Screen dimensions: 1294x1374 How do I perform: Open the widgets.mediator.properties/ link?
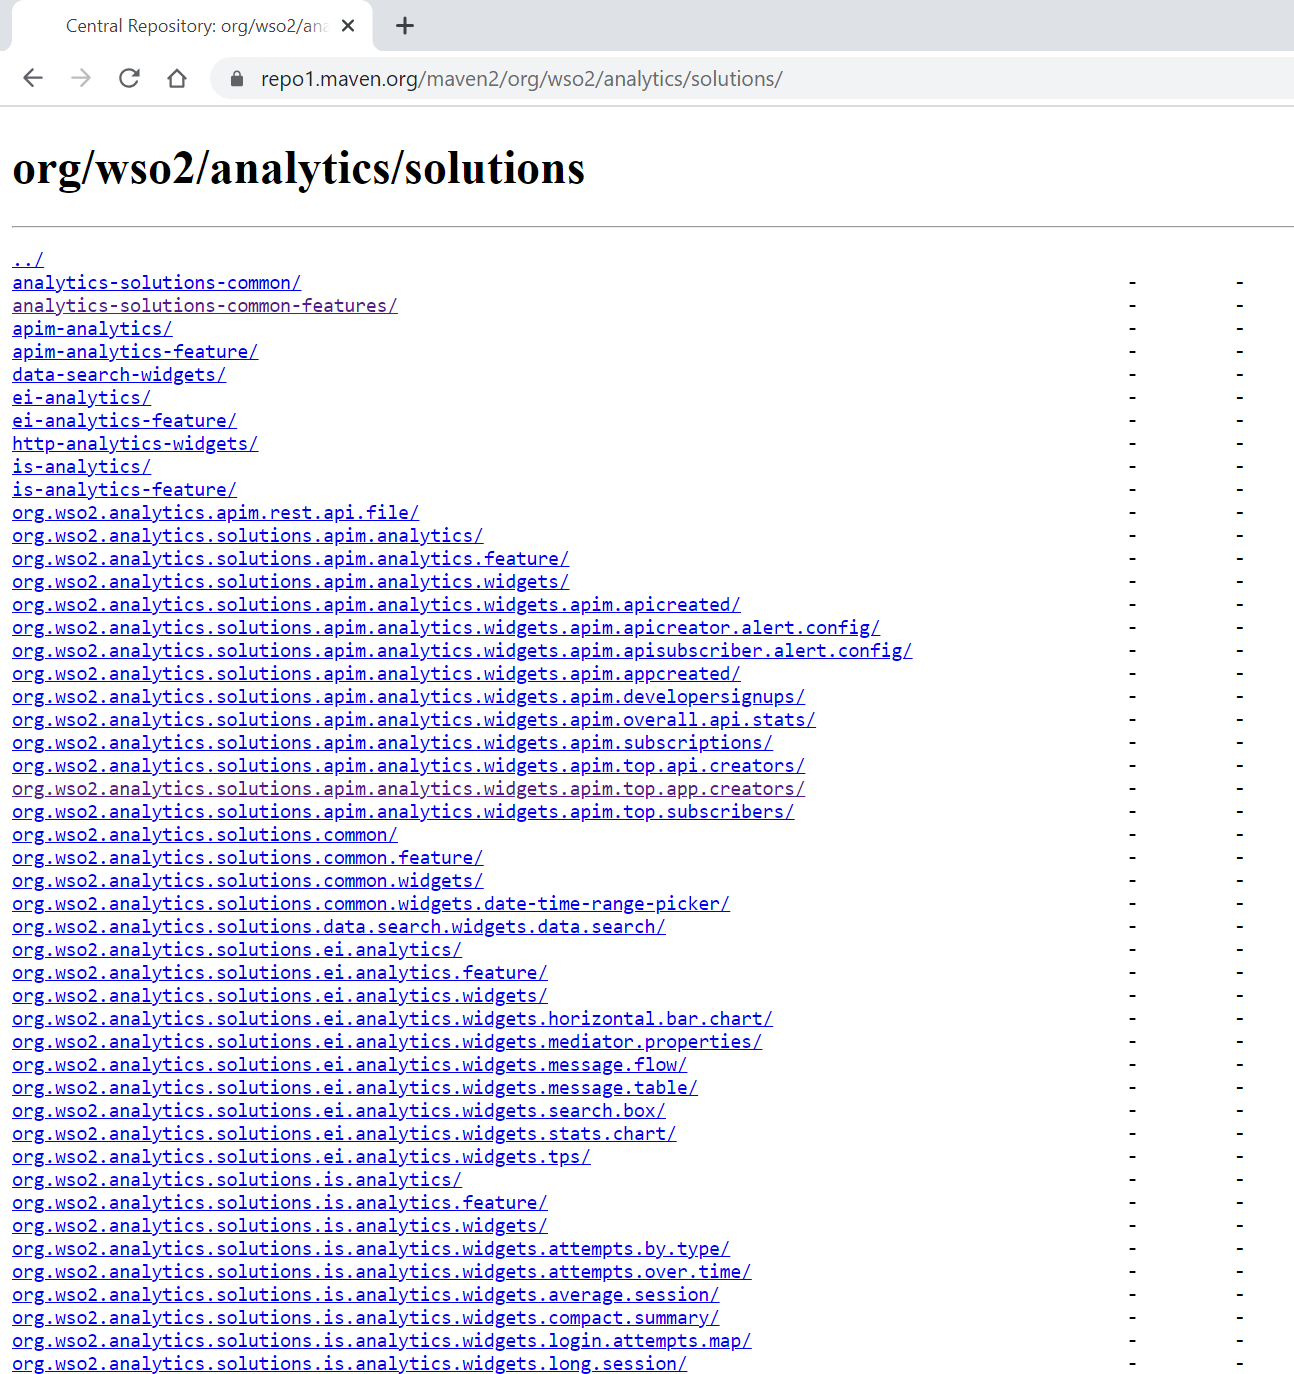(387, 1042)
